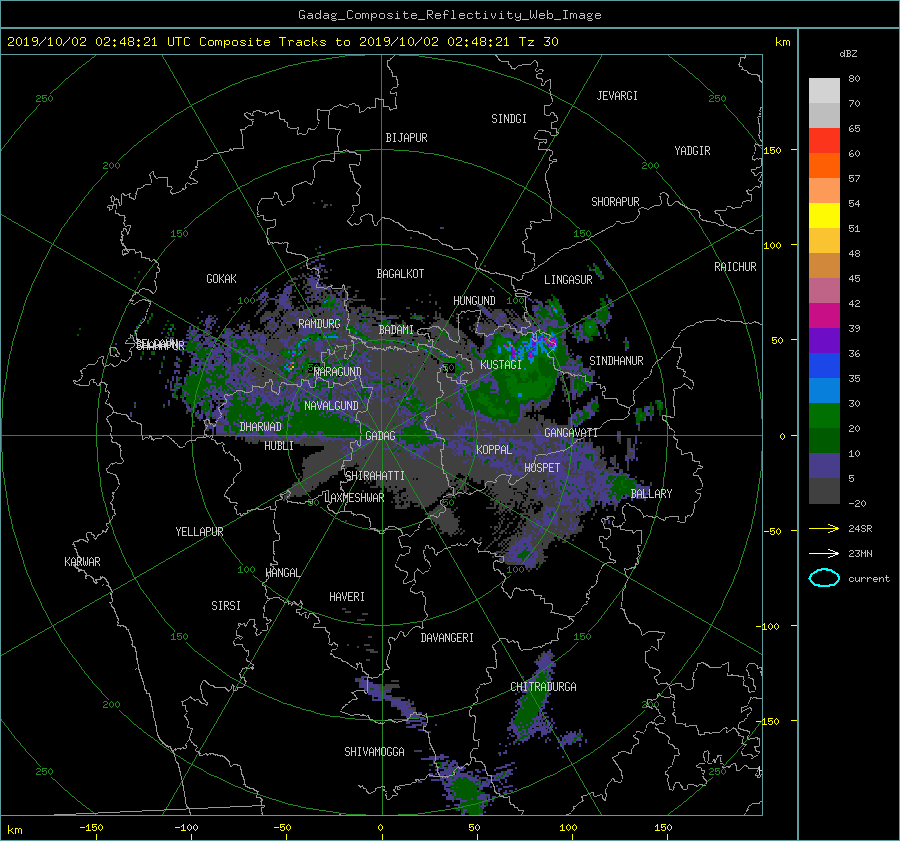Click the SHIRAHATTI city label
900x841 pixels.
tap(375, 476)
